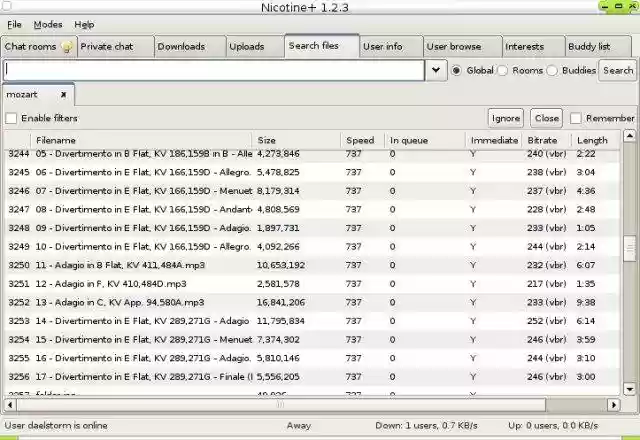Focus the search text input field
The width and height of the screenshot is (640, 440).
coord(214,70)
